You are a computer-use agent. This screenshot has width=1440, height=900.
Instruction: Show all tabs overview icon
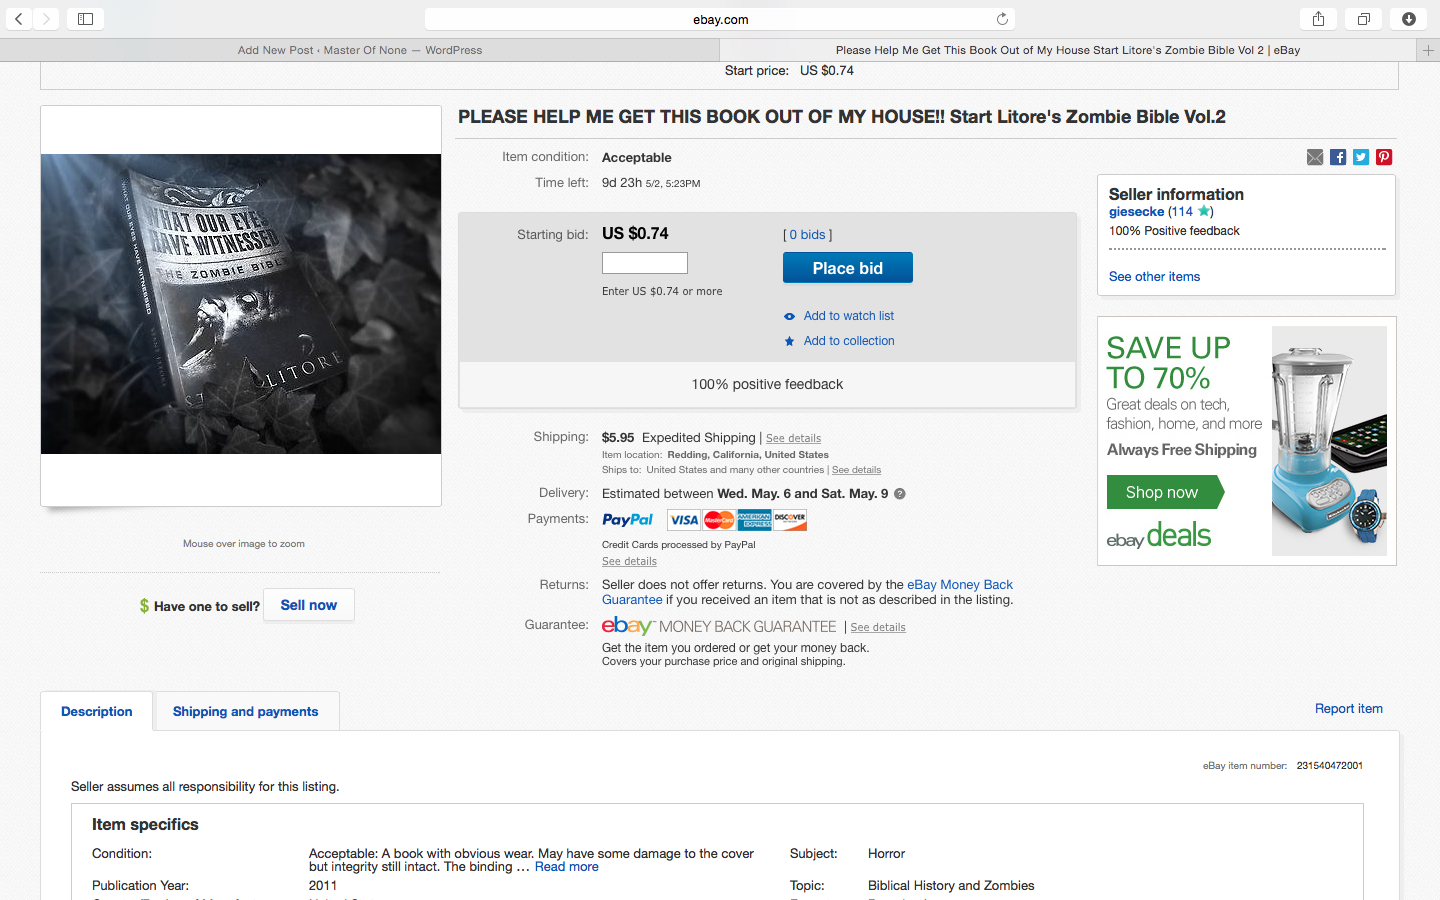coord(1363,19)
